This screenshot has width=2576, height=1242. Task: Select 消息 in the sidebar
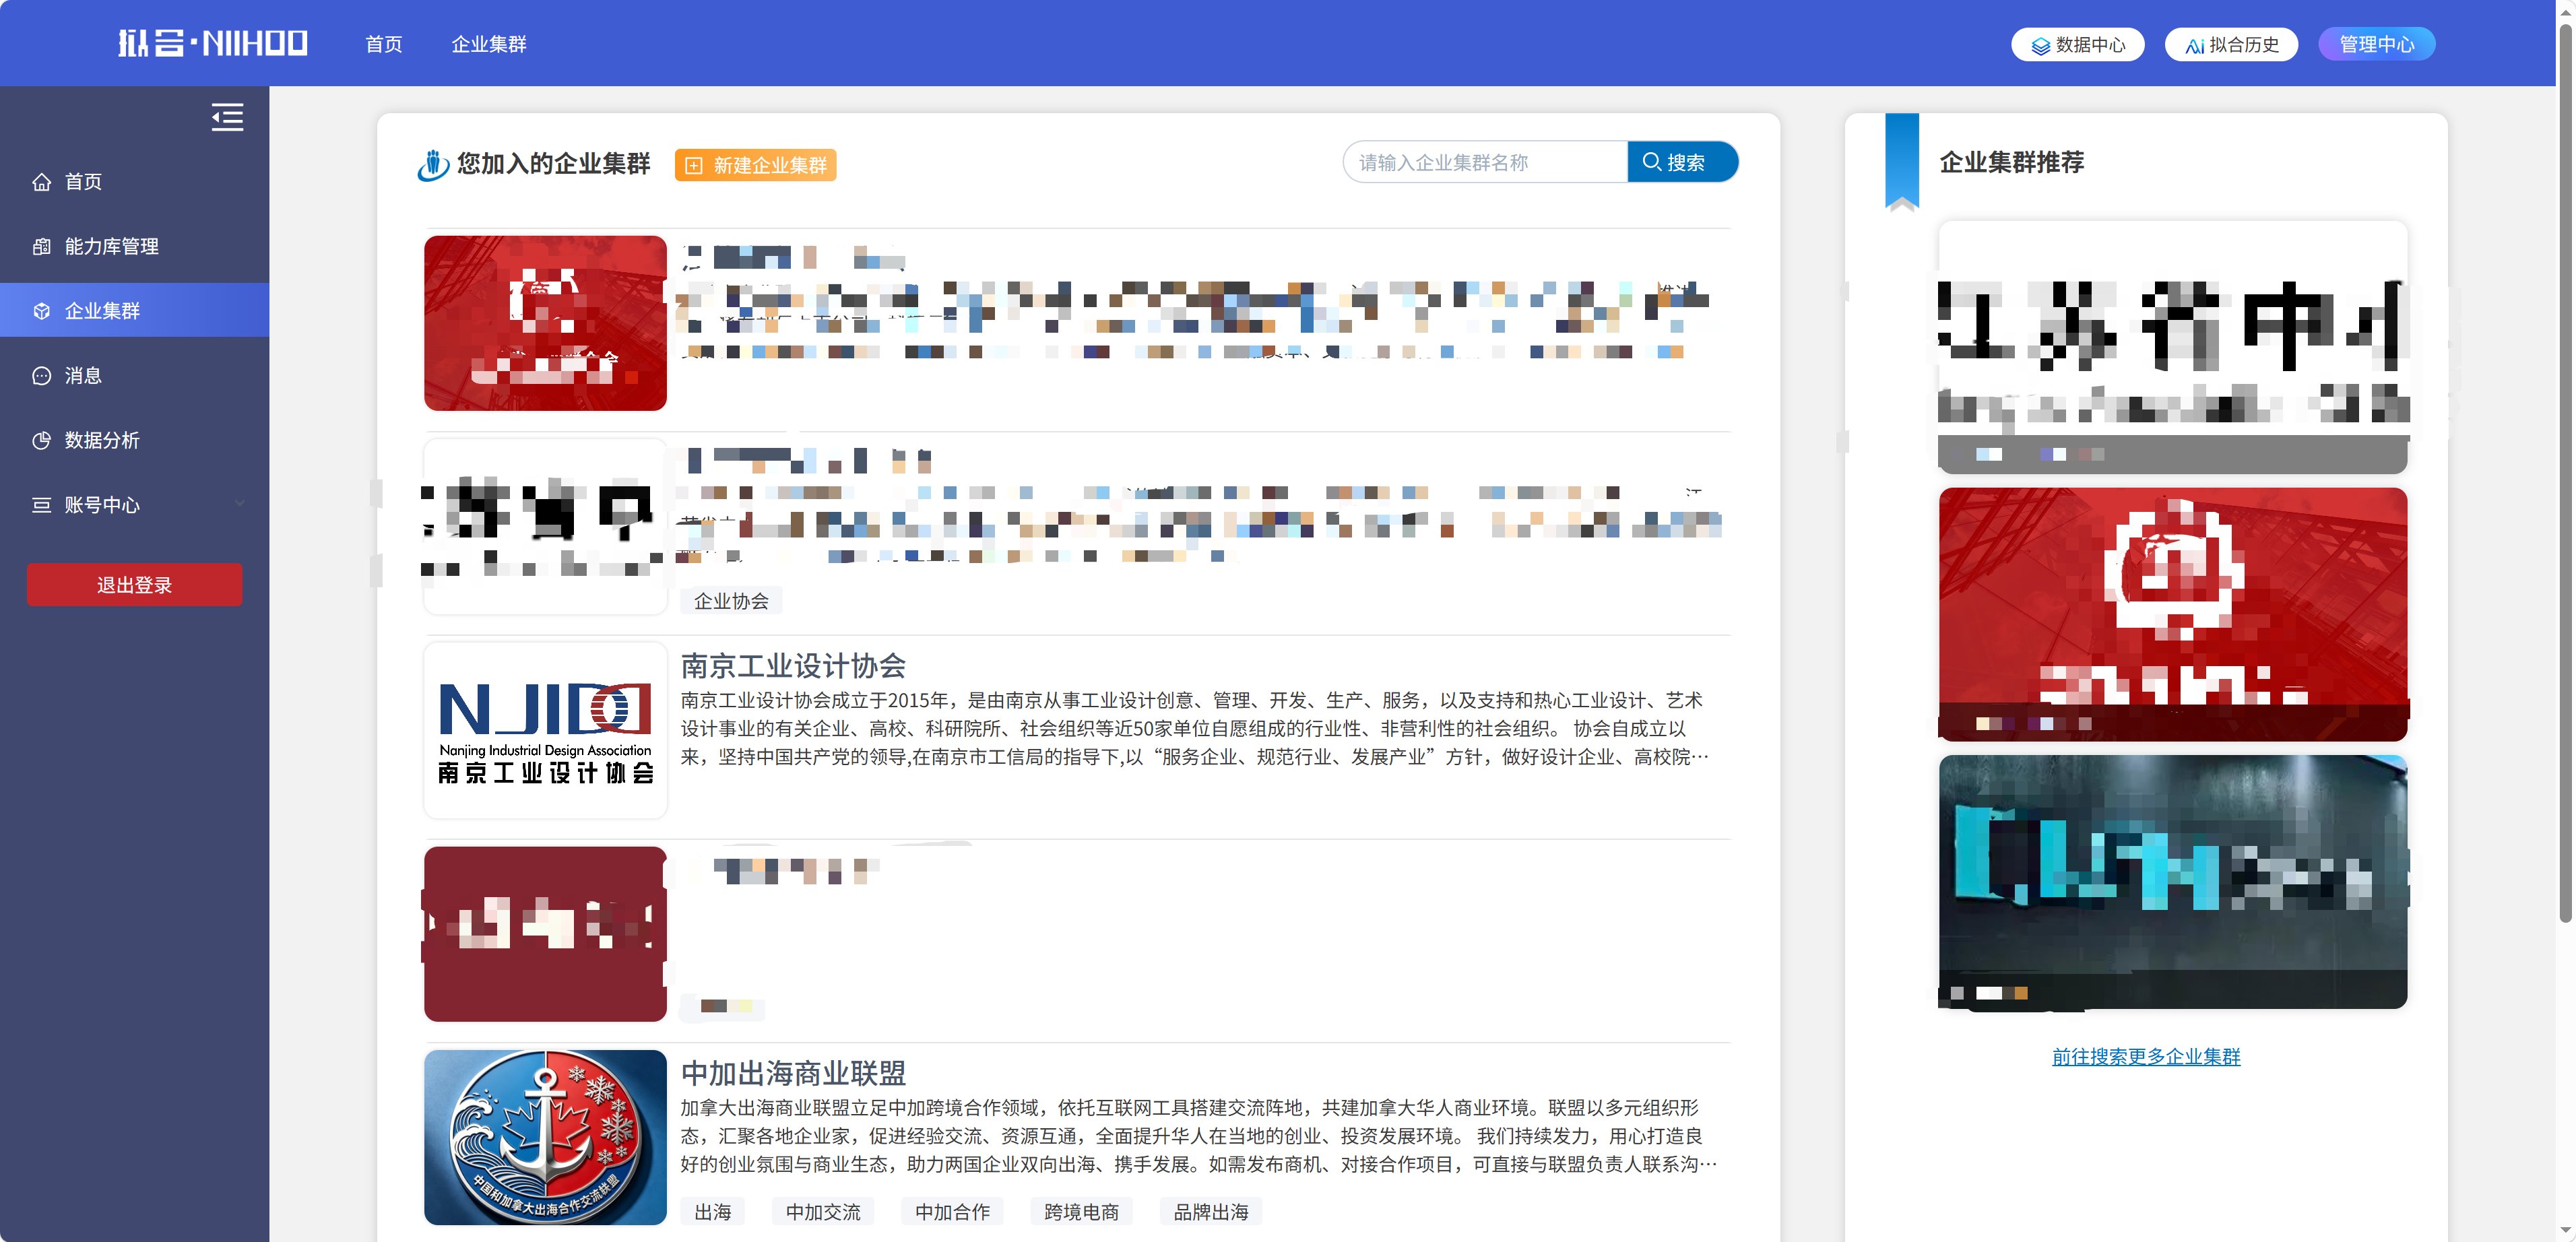[x=135, y=376]
